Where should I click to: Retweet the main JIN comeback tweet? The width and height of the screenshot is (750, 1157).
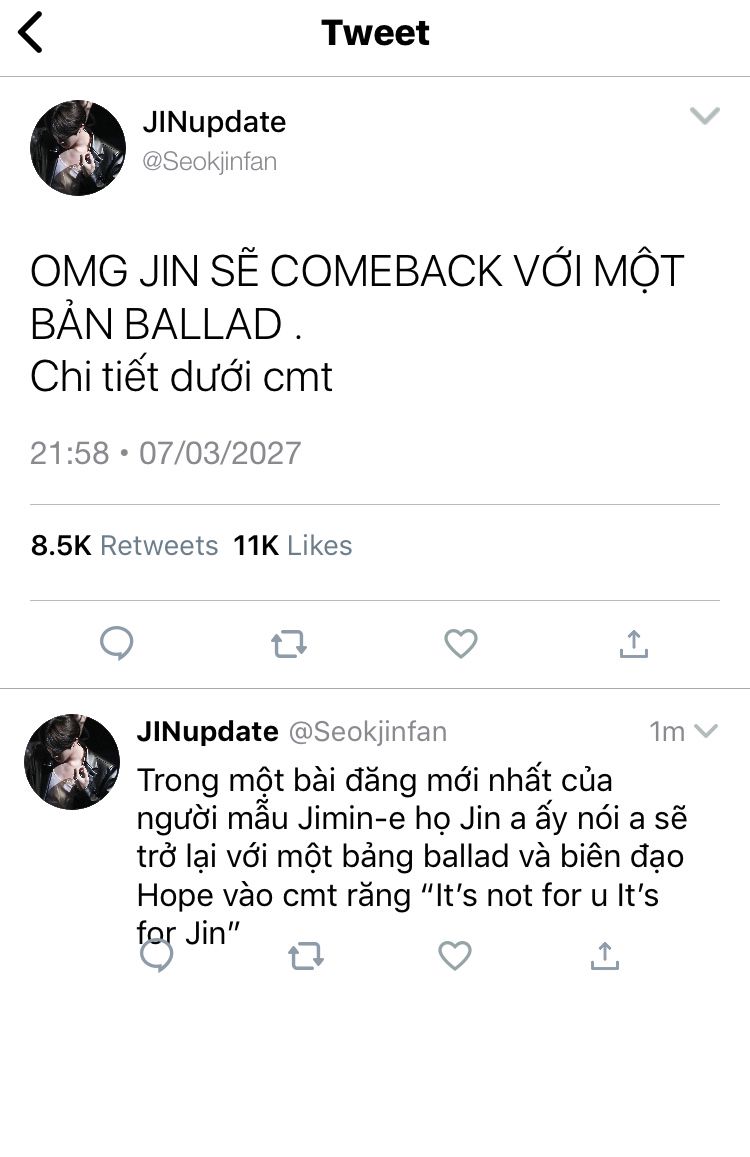coord(289,644)
